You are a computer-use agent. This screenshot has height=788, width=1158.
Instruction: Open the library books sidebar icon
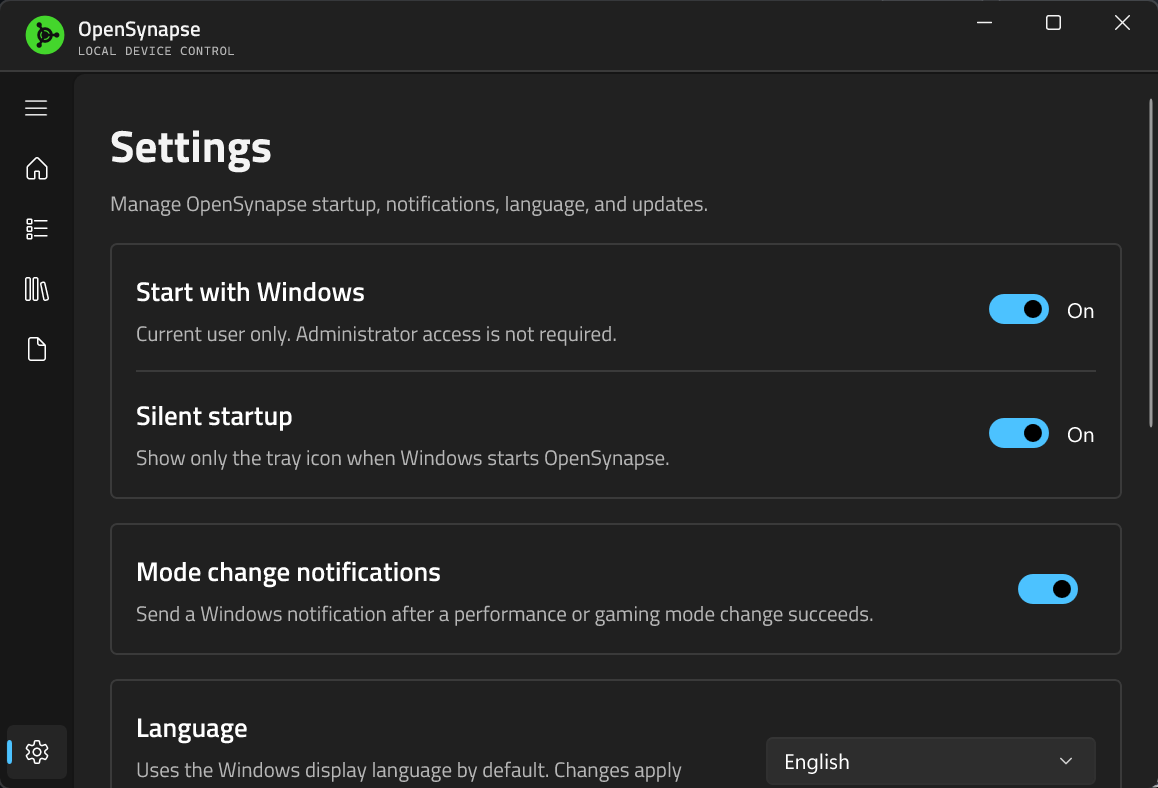(36, 289)
